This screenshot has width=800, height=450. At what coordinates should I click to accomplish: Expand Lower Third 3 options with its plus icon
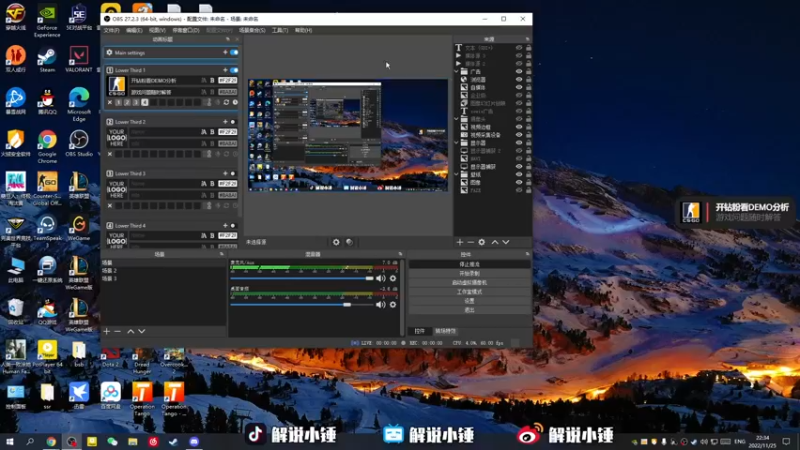225,173
